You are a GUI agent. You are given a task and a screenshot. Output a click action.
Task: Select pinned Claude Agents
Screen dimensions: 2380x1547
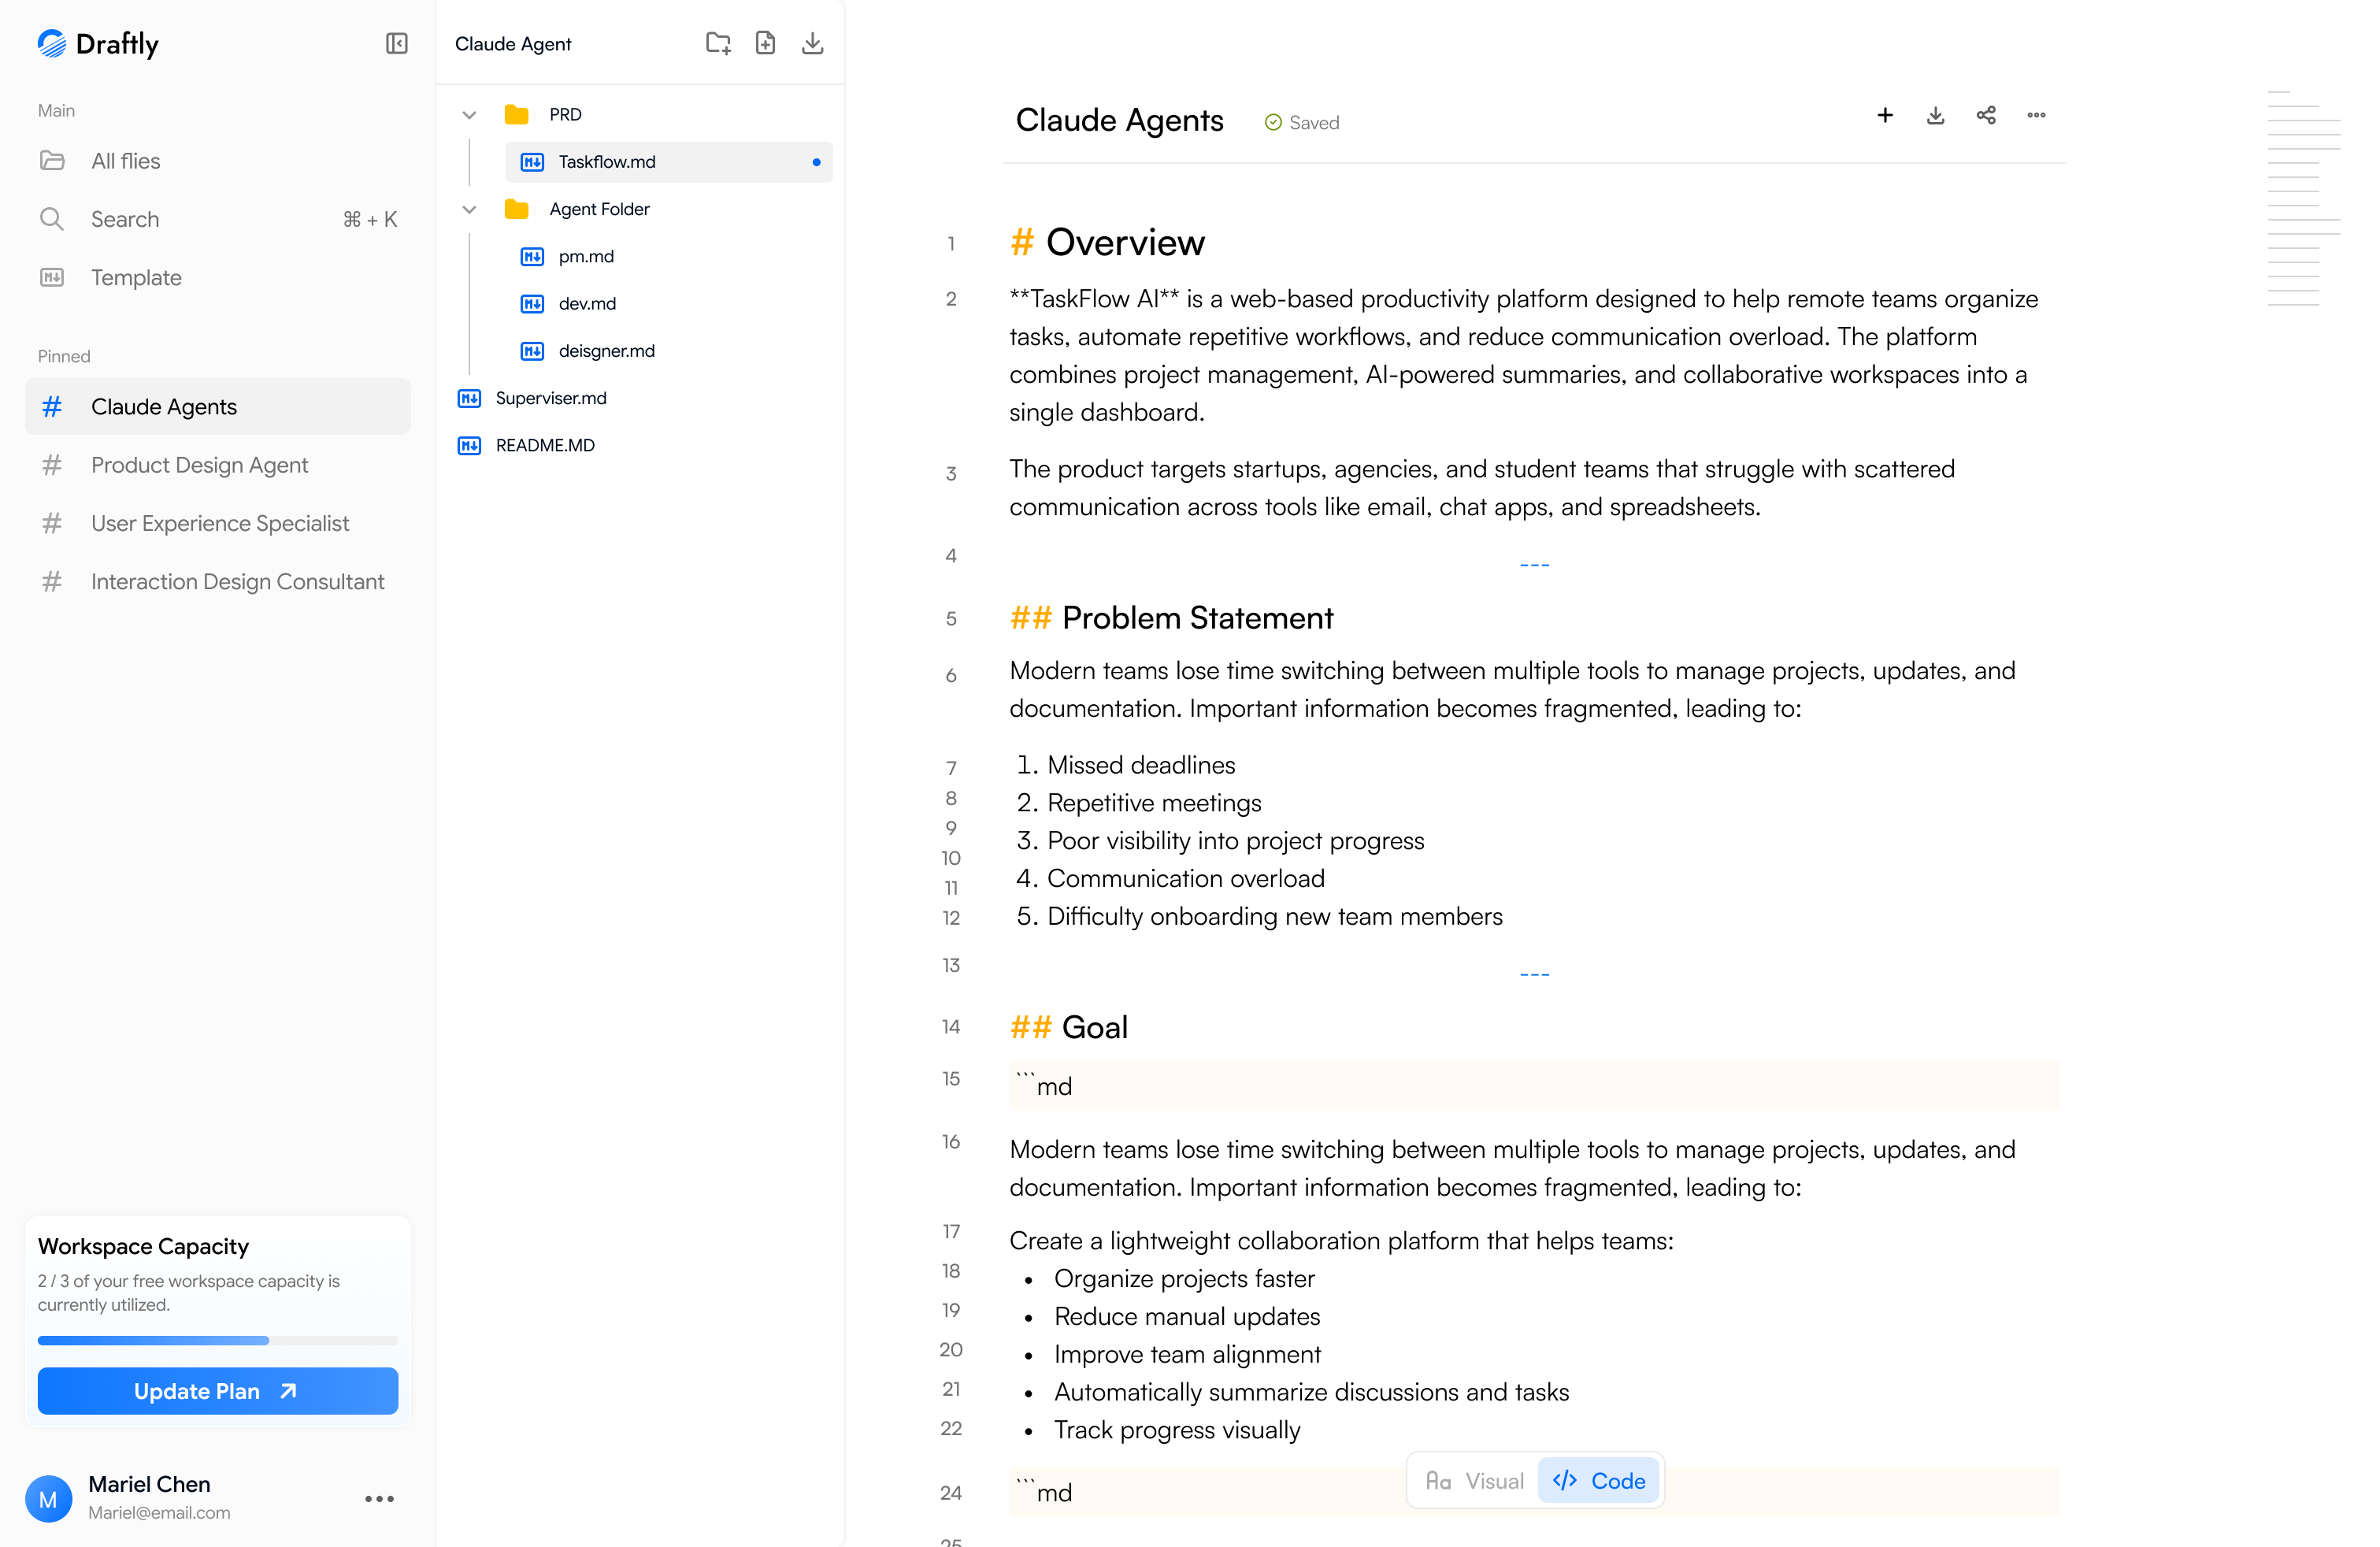tap(218, 407)
